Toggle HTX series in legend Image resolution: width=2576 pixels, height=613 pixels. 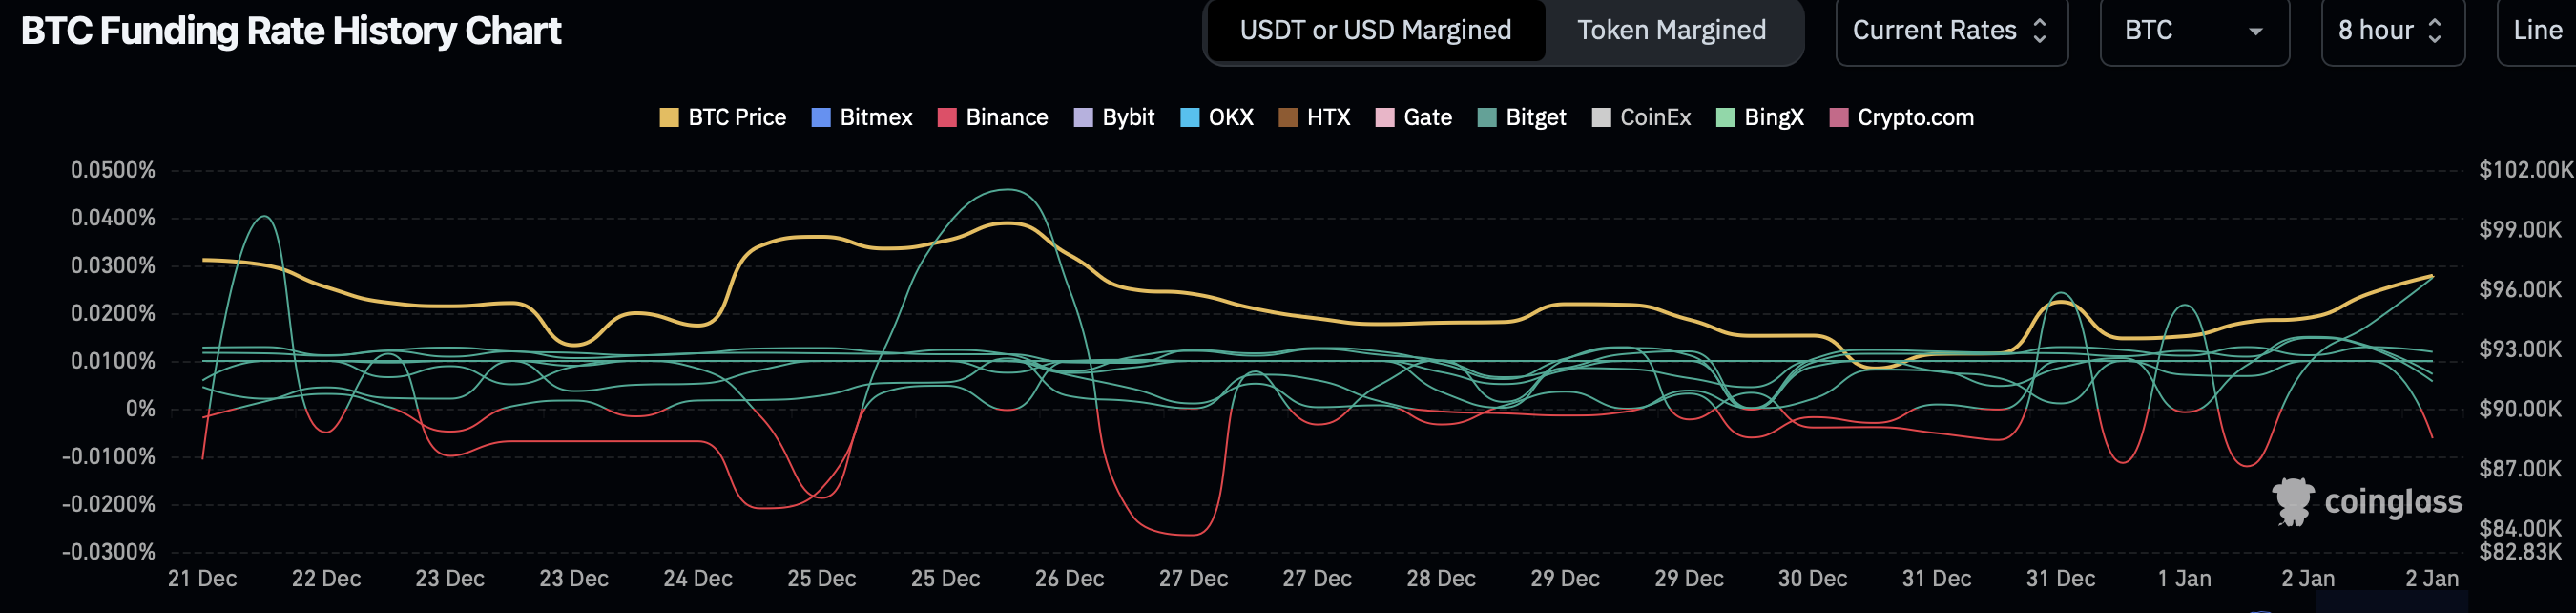point(1314,117)
